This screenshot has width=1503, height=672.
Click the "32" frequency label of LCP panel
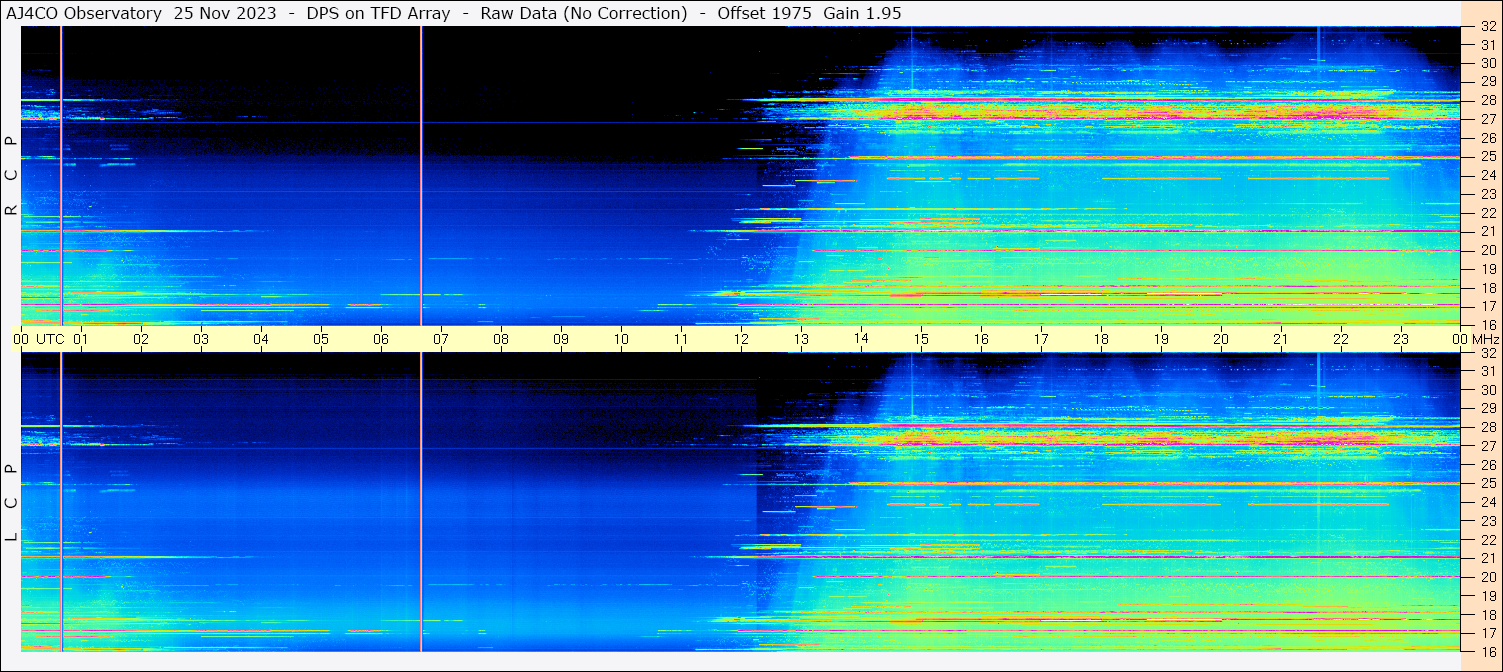pyautogui.click(x=1488, y=353)
